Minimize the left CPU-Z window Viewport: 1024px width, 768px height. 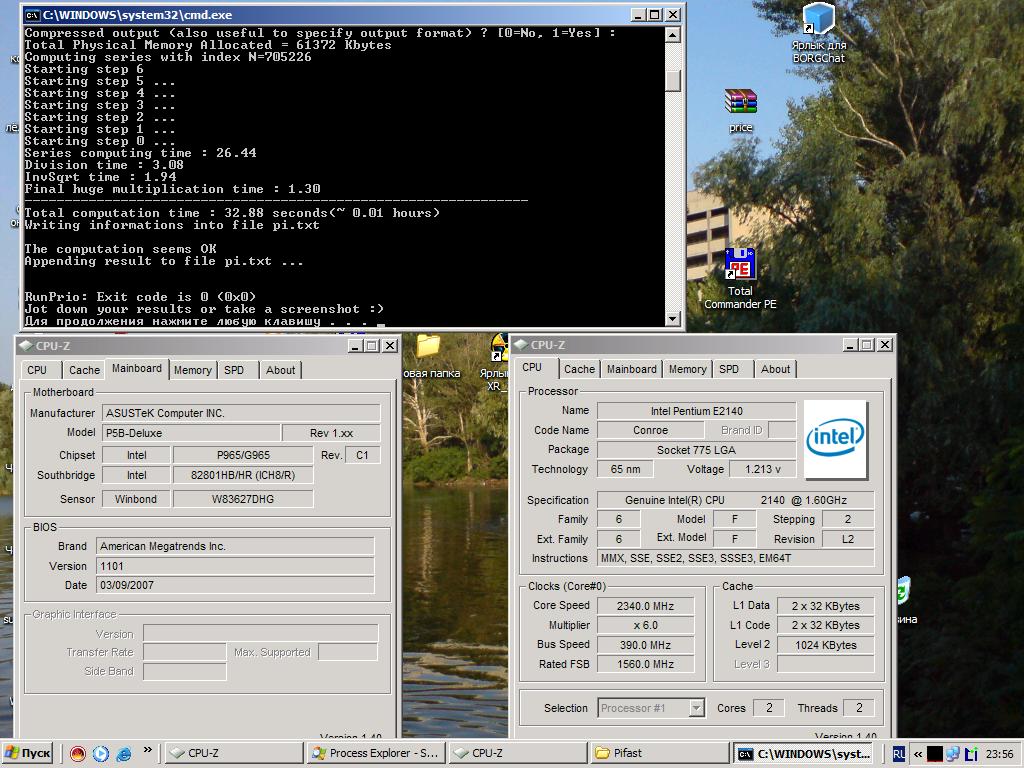tap(355, 345)
